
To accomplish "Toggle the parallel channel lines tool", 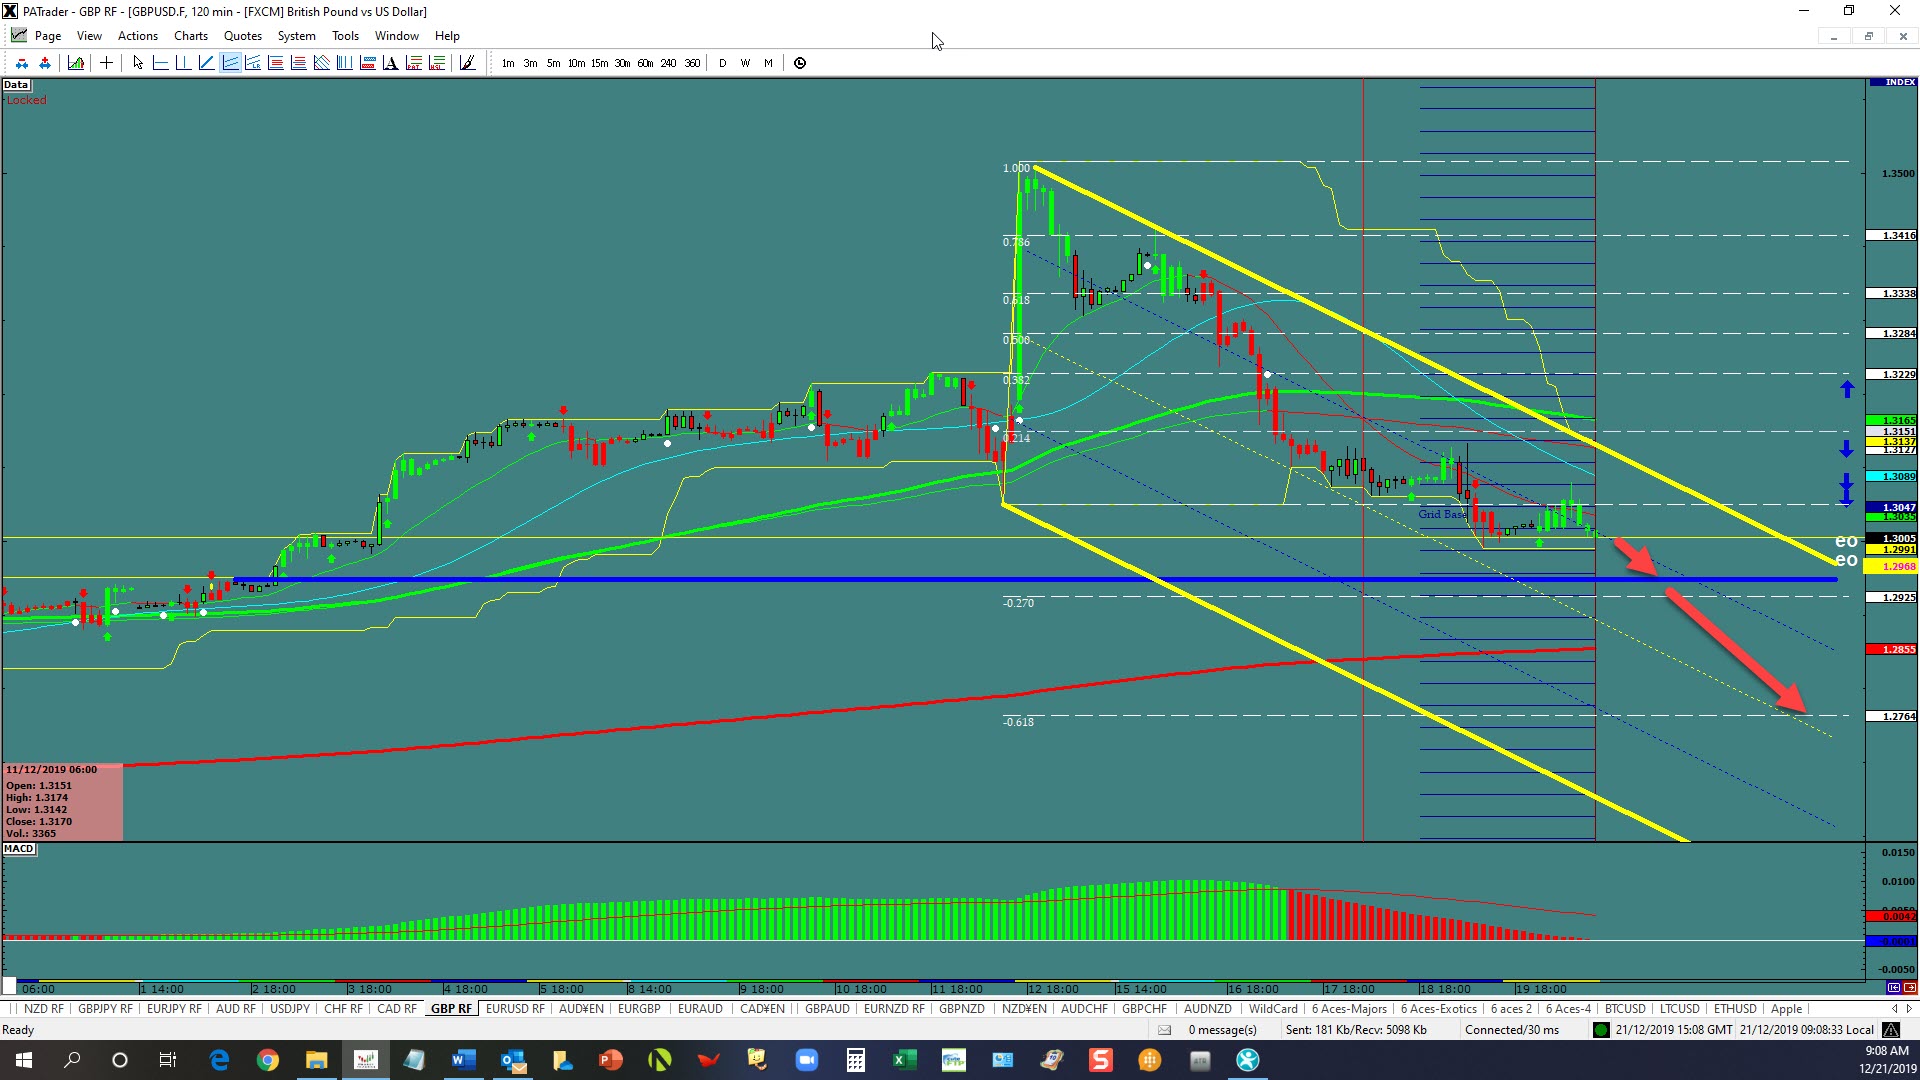I will pyautogui.click(x=230, y=63).
